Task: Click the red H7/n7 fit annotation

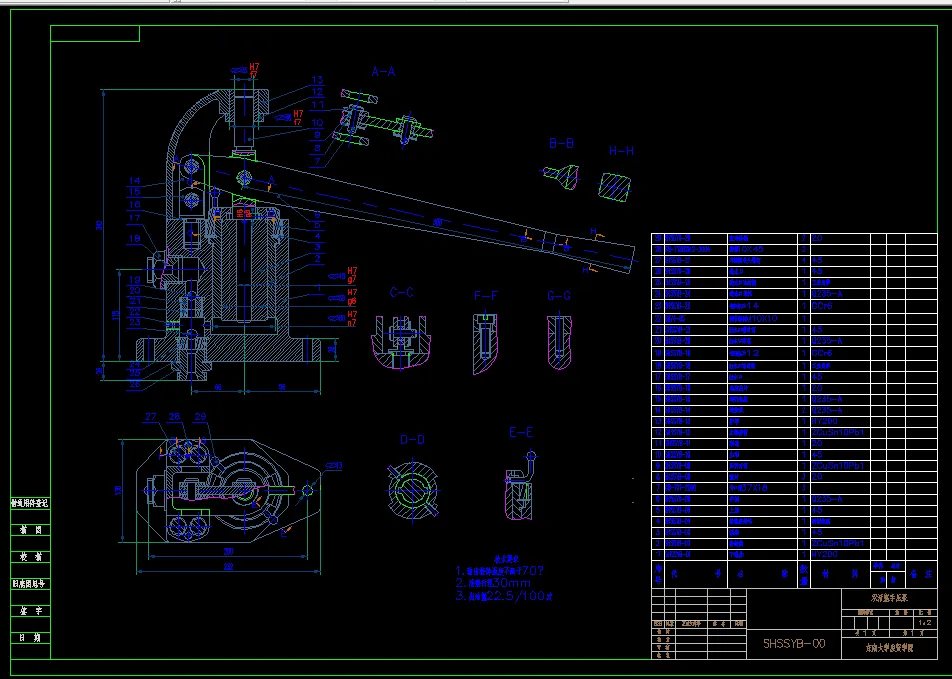Action: point(352,318)
